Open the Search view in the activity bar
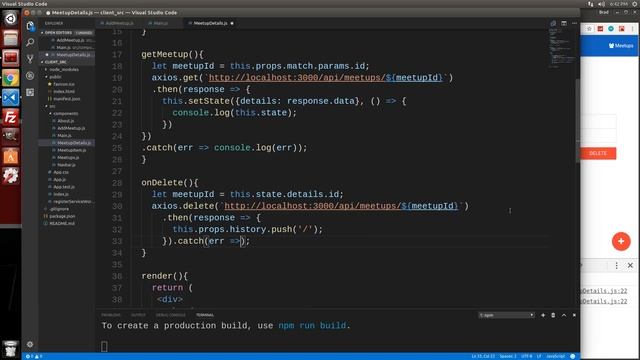Viewport: 640px width, 360px height. [30, 42]
